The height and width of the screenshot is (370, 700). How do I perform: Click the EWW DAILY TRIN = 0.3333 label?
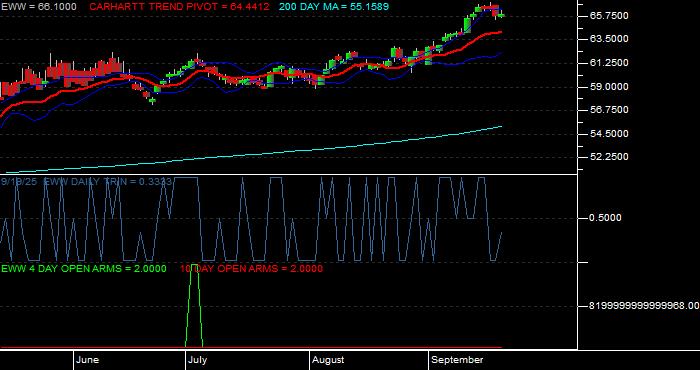pos(107,182)
